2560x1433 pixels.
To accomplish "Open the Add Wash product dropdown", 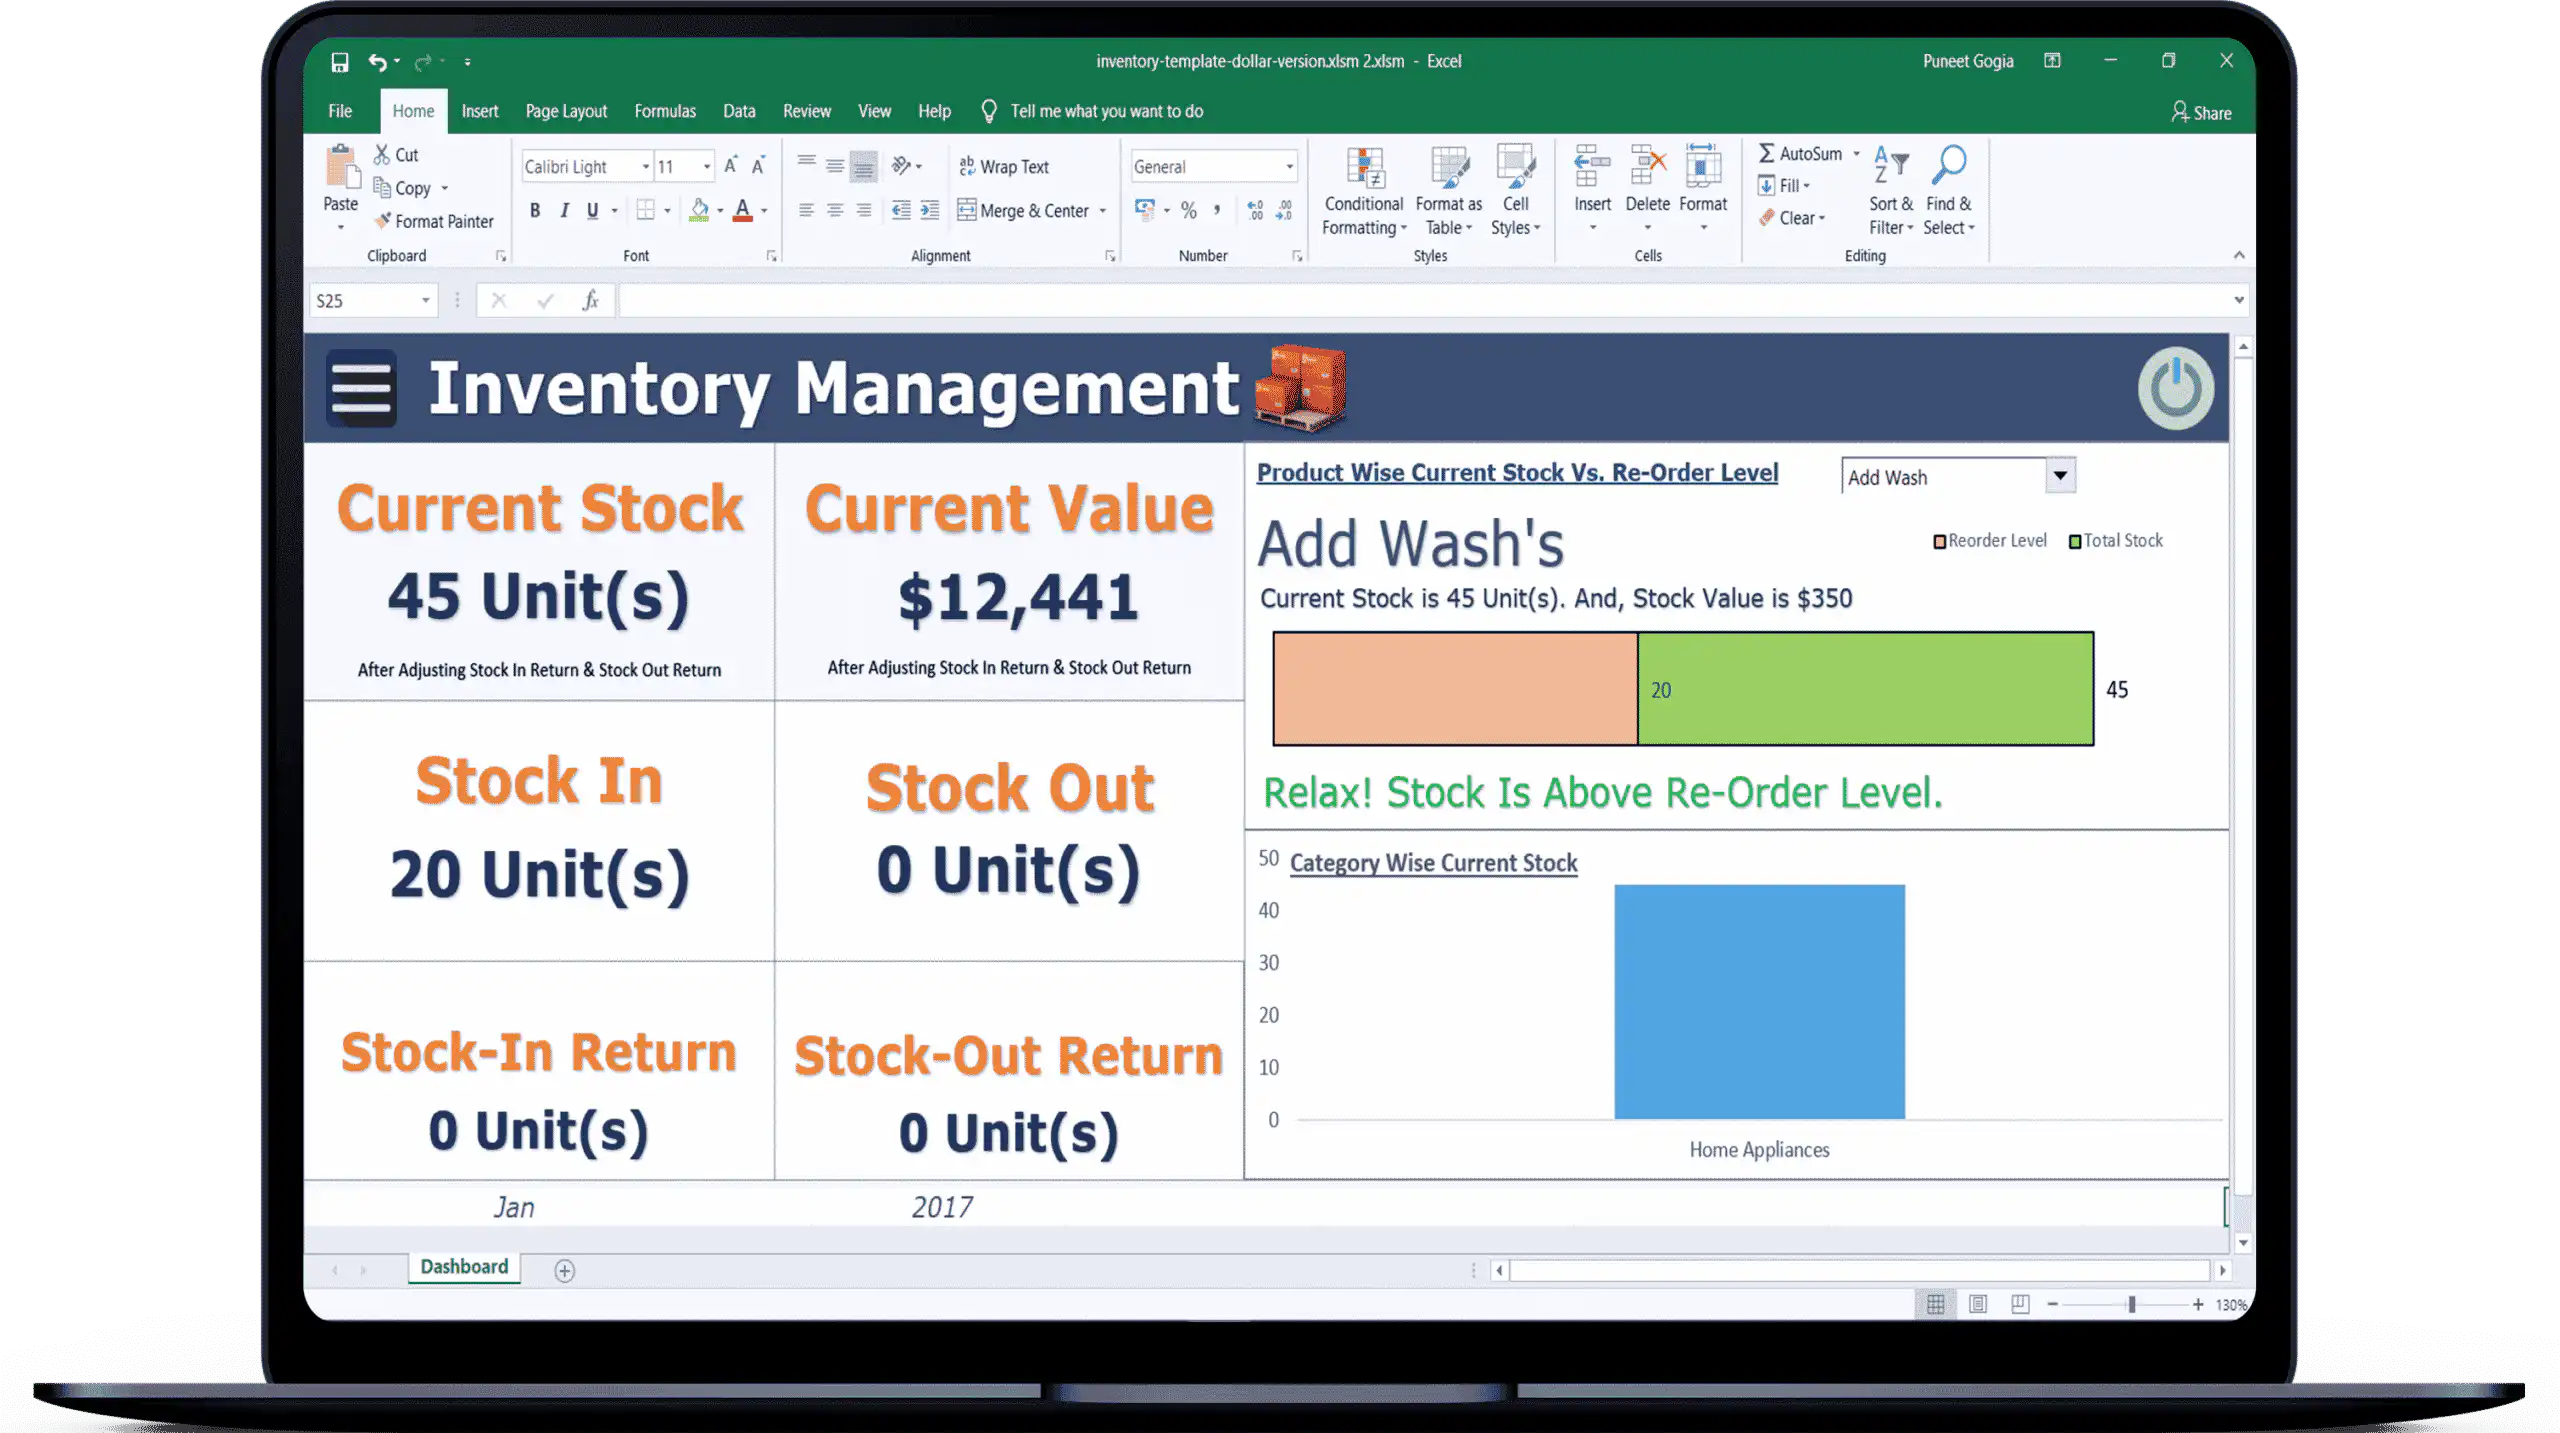I will (x=2060, y=476).
